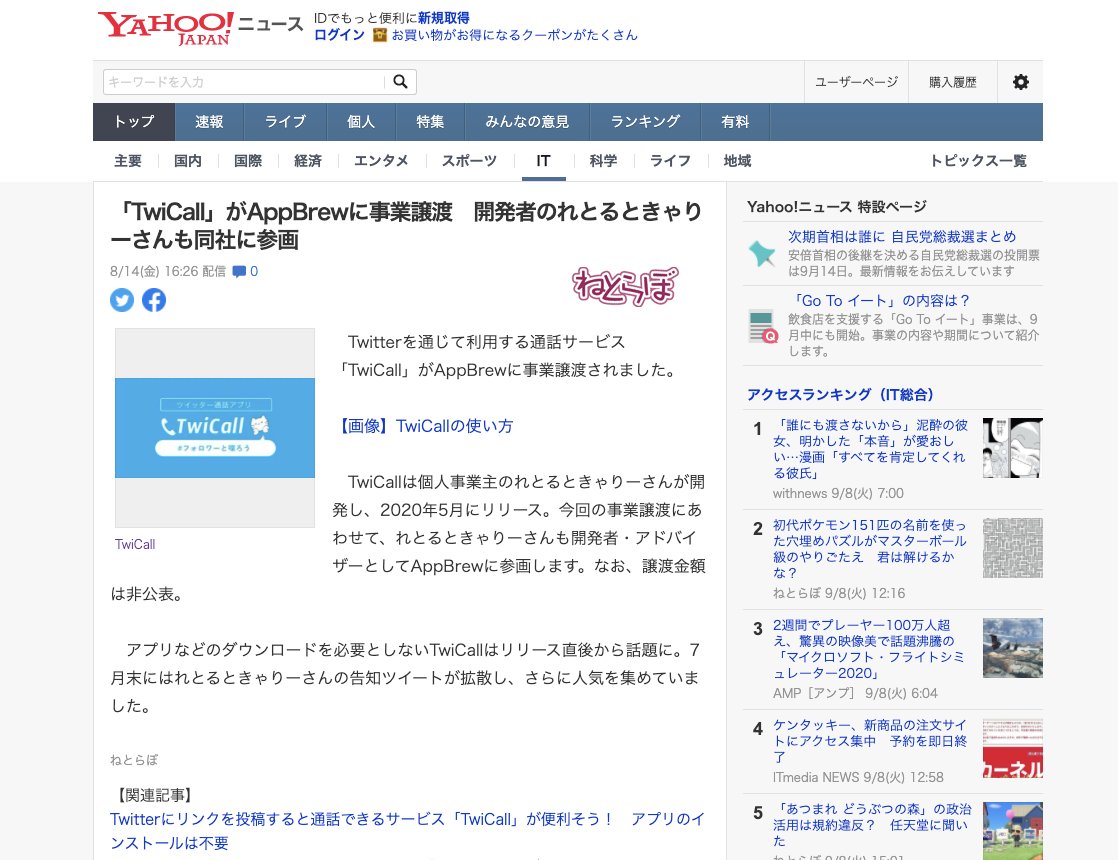1118x860 pixels.
Task: Open 「Go To イート」の内容は？ link
Action: 881,301
